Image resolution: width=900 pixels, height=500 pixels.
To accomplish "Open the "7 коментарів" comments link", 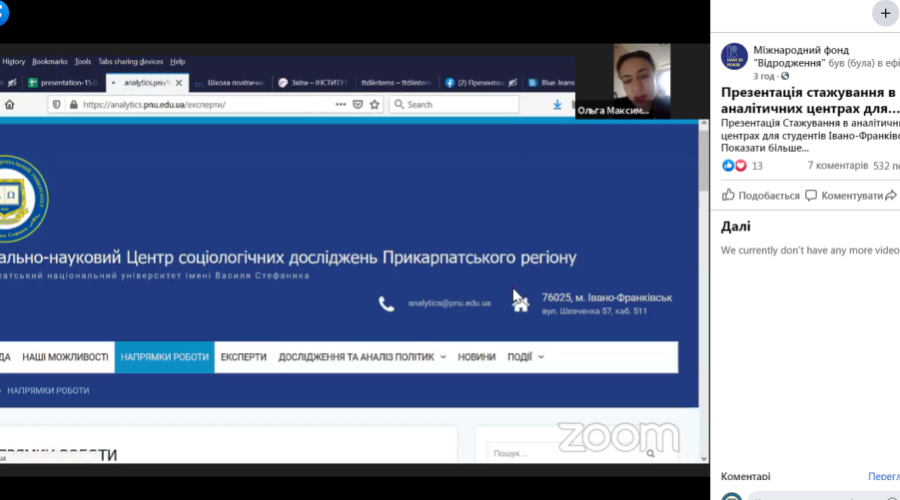I will tap(838, 165).
